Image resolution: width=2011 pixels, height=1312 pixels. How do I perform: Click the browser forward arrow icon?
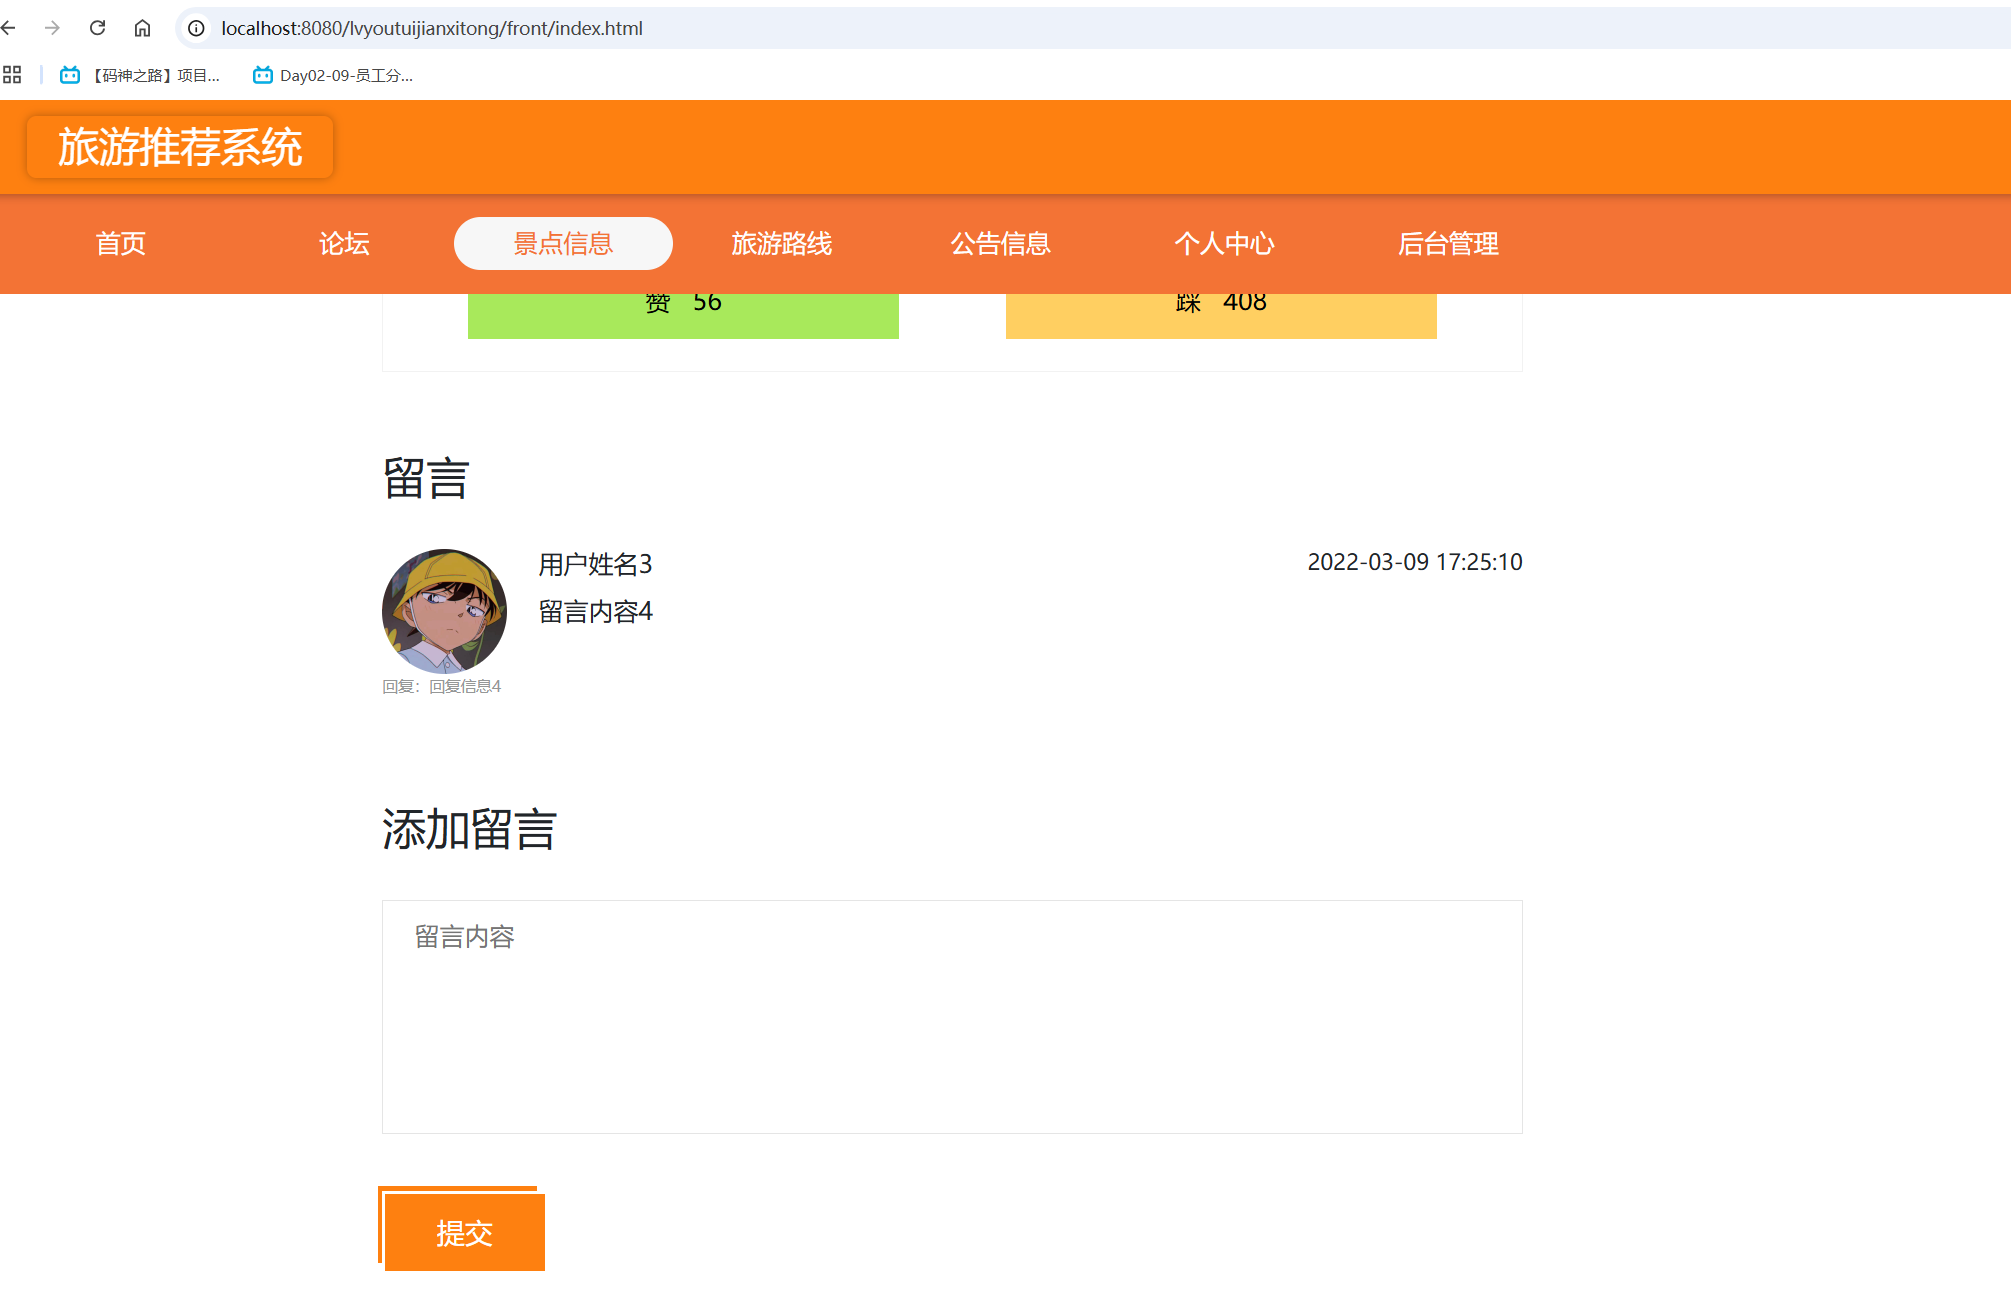(x=53, y=28)
